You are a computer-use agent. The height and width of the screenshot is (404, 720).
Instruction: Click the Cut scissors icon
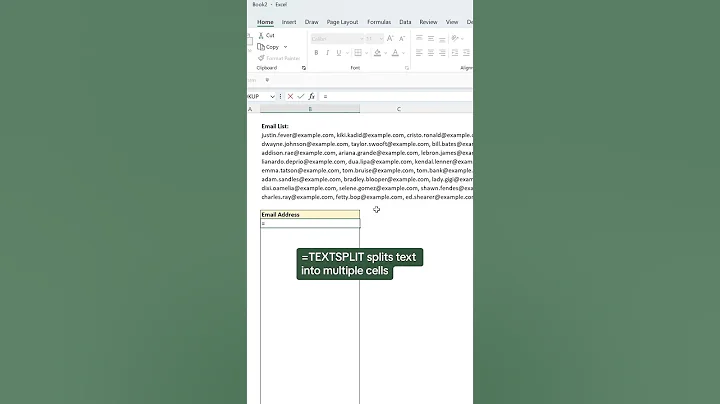coord(261,35)
